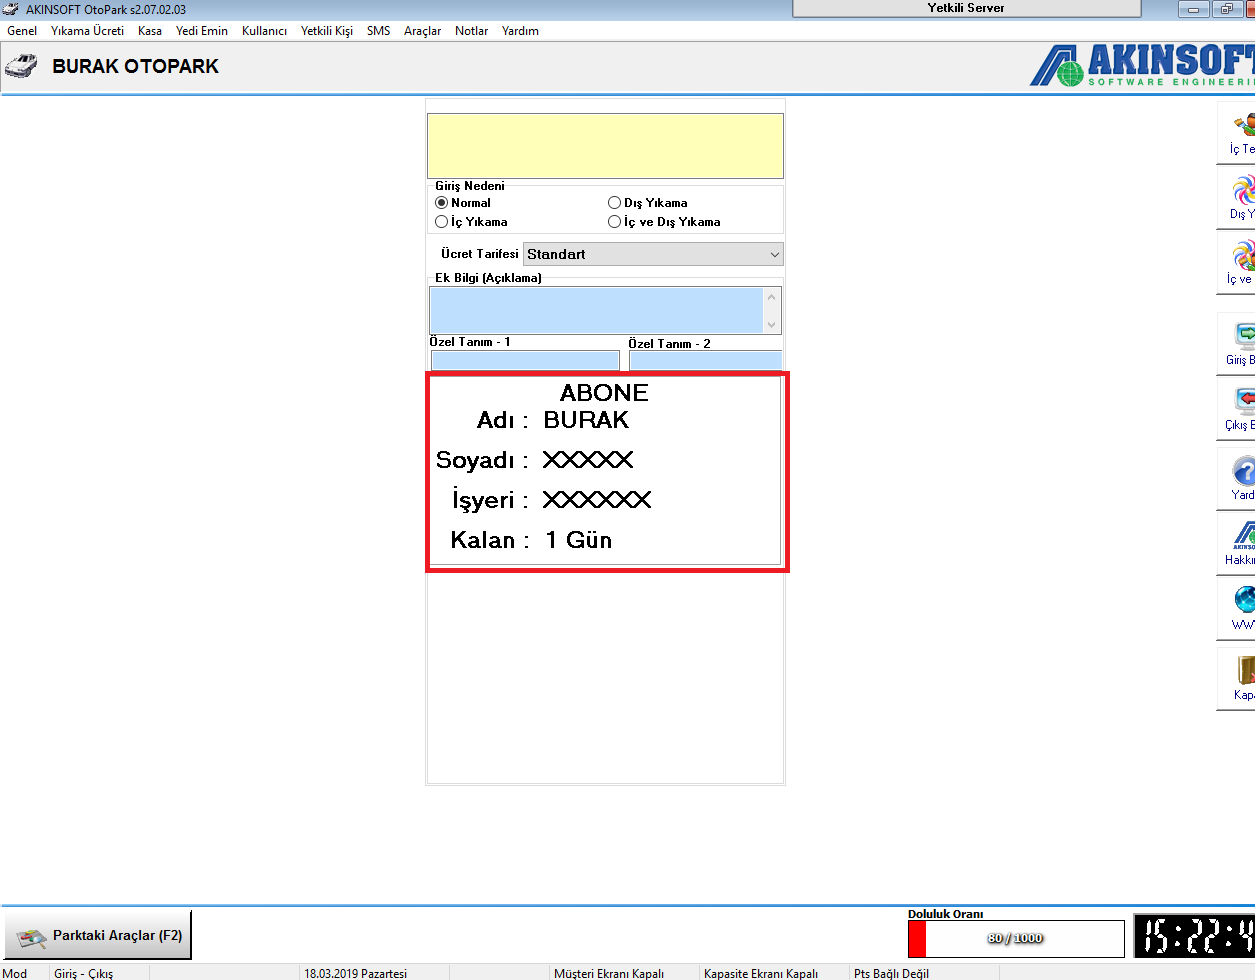Viewport: 1255px width, 980px height.
Task: Click the İç ve Dış Yıkama icon
Action: (1243, 255)
